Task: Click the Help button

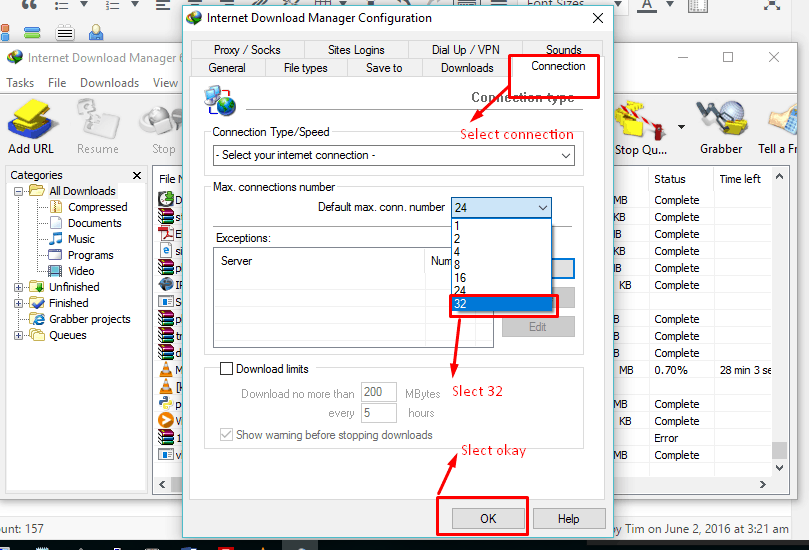Action: 568,518
